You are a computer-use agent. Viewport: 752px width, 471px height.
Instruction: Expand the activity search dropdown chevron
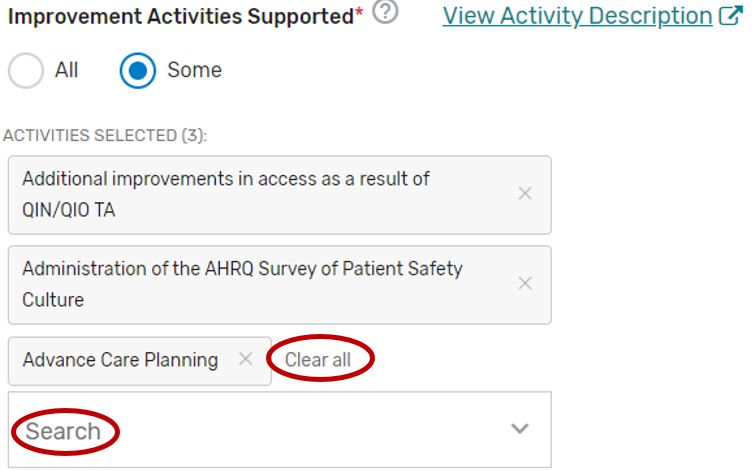519,429
